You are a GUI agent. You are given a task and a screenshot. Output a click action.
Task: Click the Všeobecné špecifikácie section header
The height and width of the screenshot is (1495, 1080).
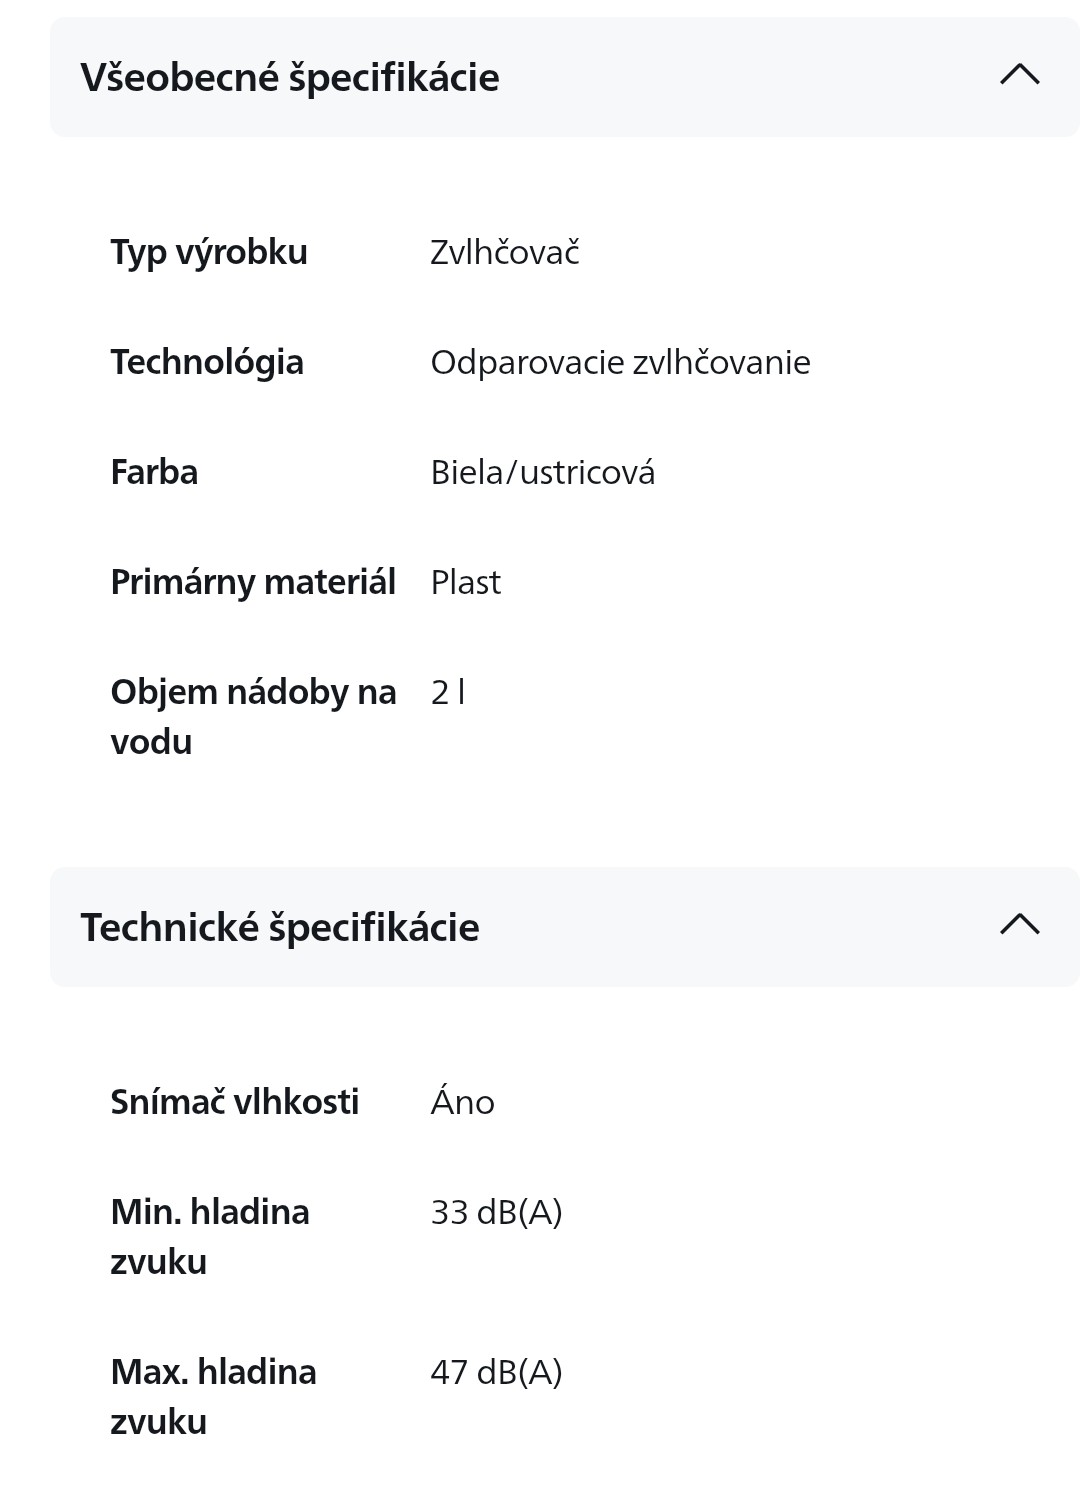pyautogui.click(x=565, y=77)
